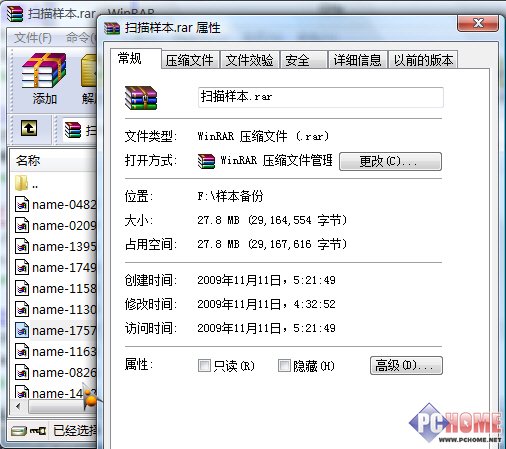
Task: Click the 已经选择 status bar text
Action: (75, 431)
